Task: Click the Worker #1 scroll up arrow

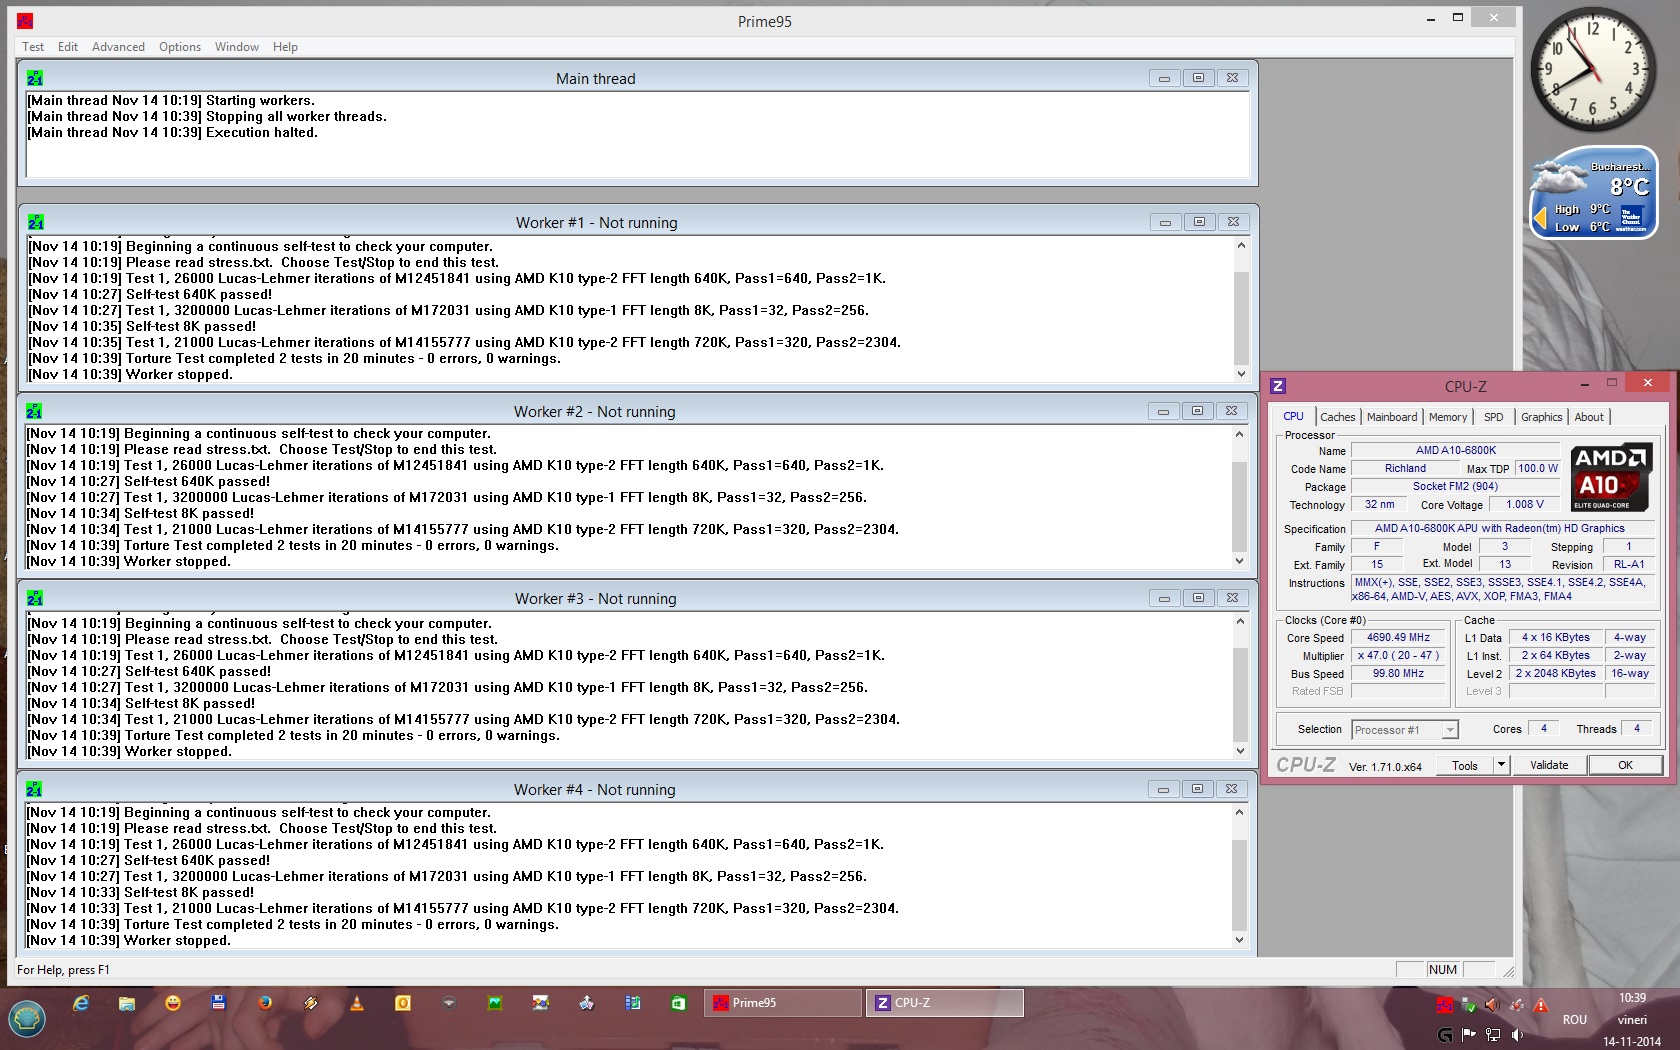Action: (x=1241, y=245)
